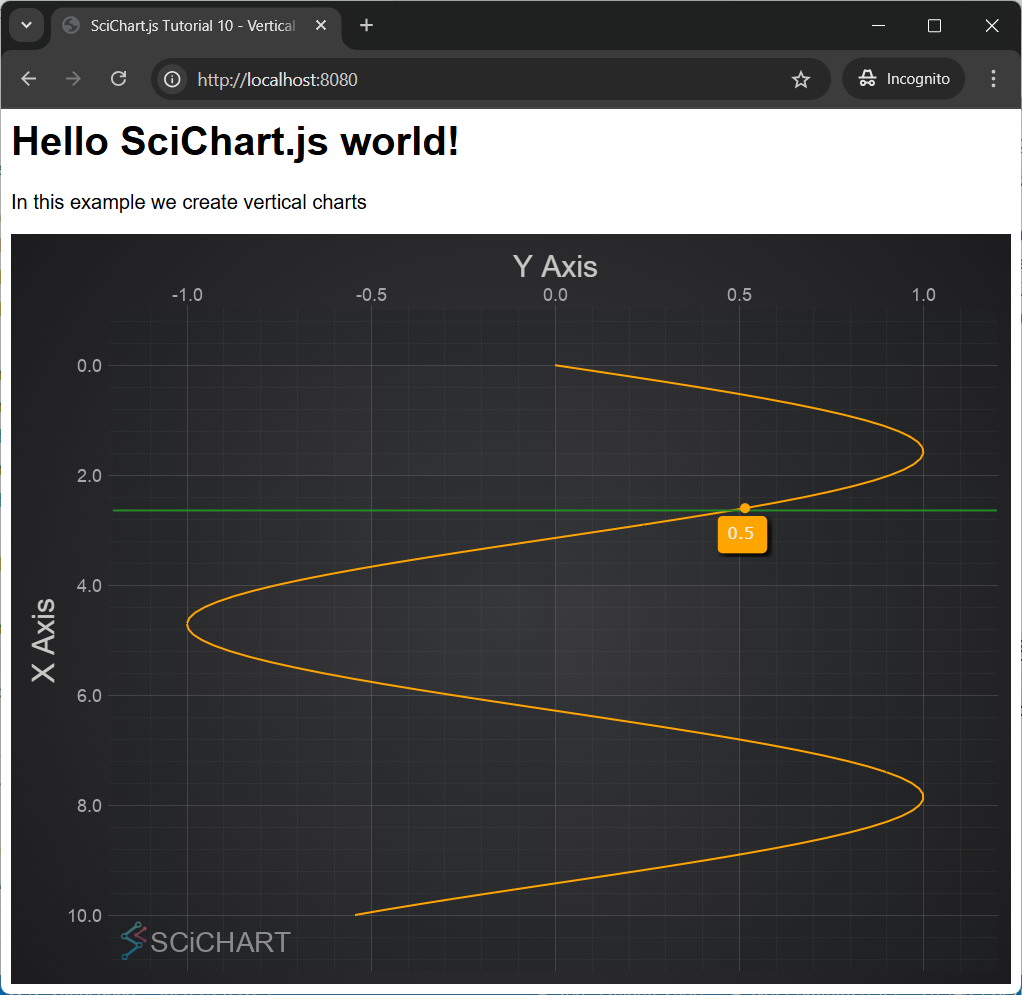Open the Chrome three-dot menu

tap(993, 79)
